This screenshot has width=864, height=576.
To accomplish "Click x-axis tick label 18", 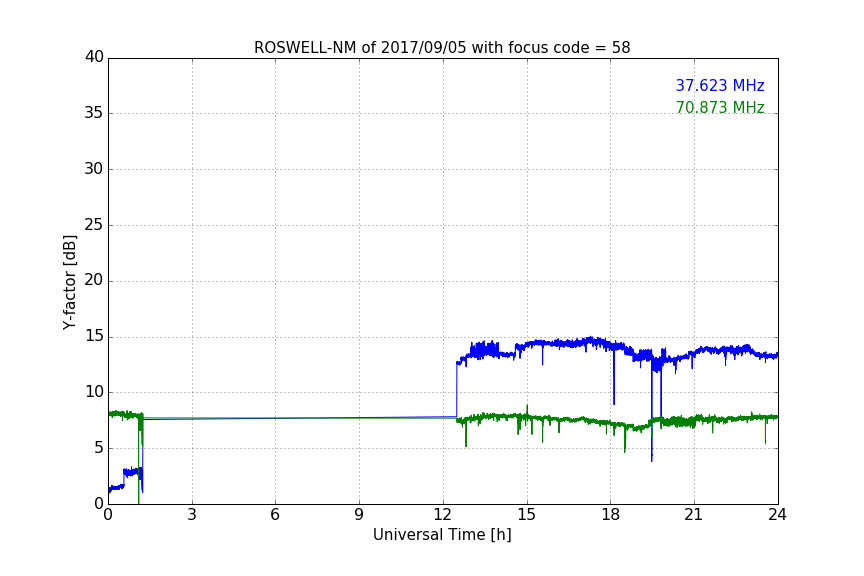I will (611, 515).
